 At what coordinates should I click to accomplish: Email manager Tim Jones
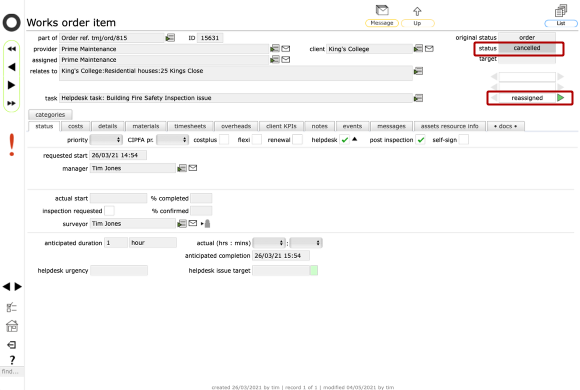[193, 168]
